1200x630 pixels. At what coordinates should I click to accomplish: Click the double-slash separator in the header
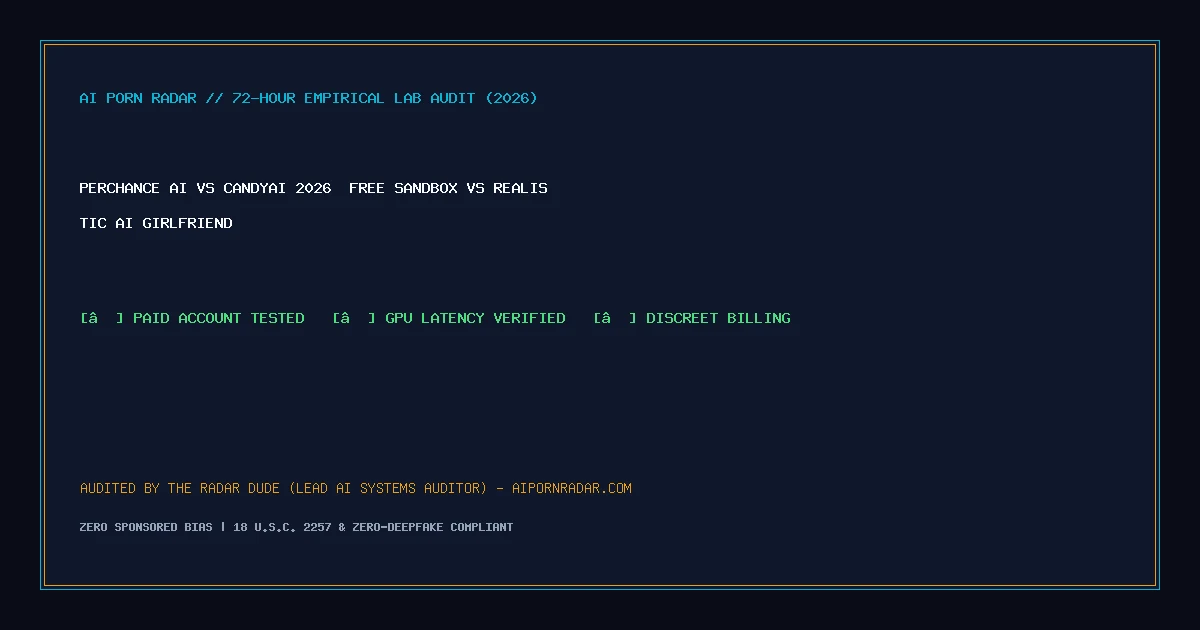[214, 98]
